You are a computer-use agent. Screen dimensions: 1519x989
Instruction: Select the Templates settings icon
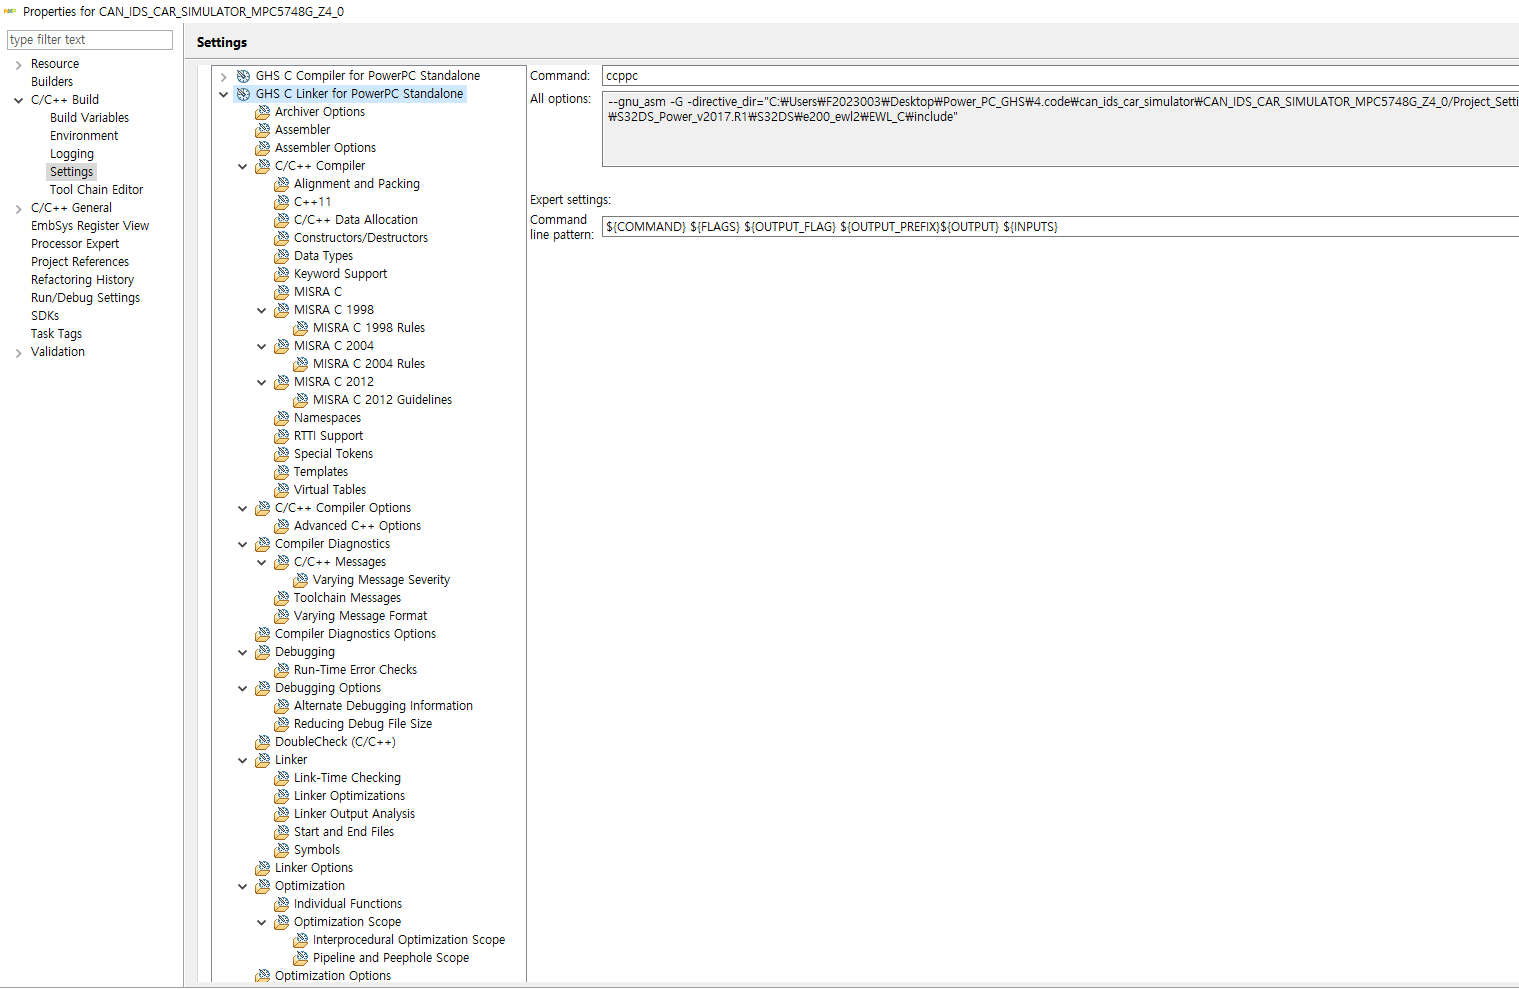point(281,471)
